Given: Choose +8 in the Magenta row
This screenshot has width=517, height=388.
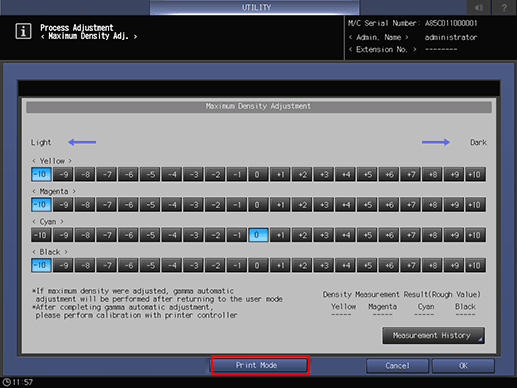Looking at the screenshot, I should coord(432,205).
